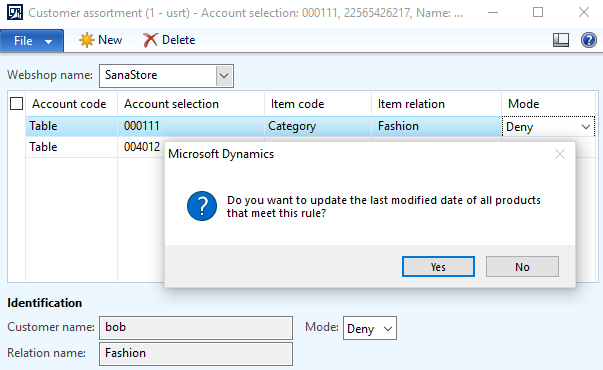Confirm with the Yes button

pos(438,267)
